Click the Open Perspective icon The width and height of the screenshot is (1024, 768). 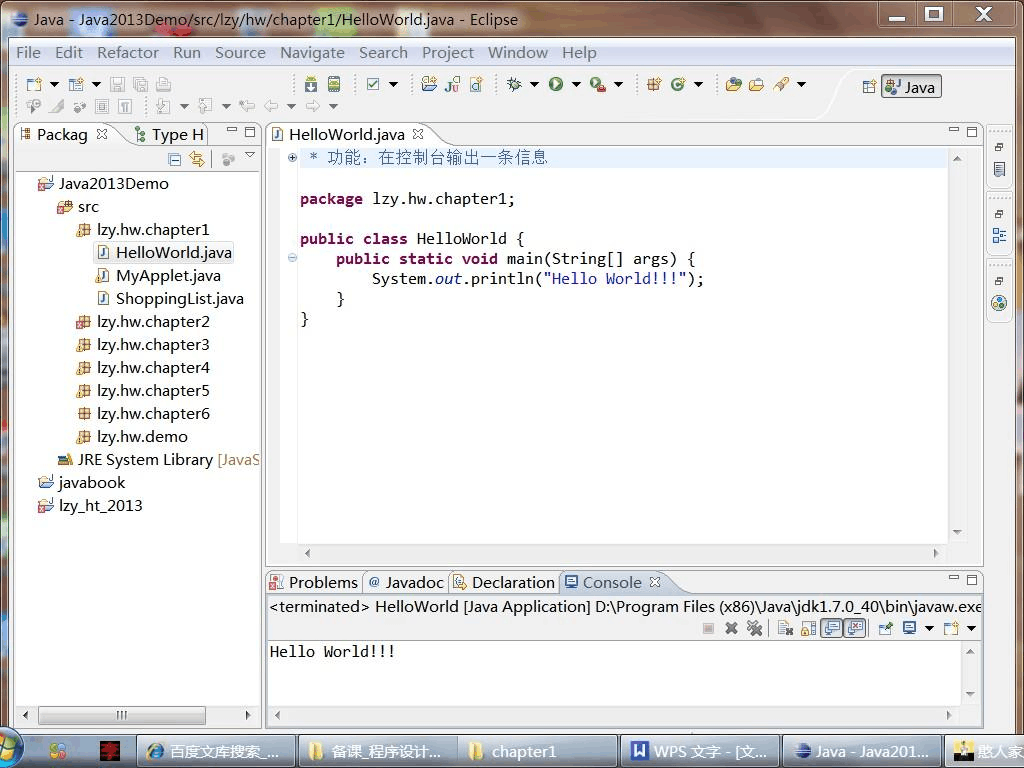(869, 86)
